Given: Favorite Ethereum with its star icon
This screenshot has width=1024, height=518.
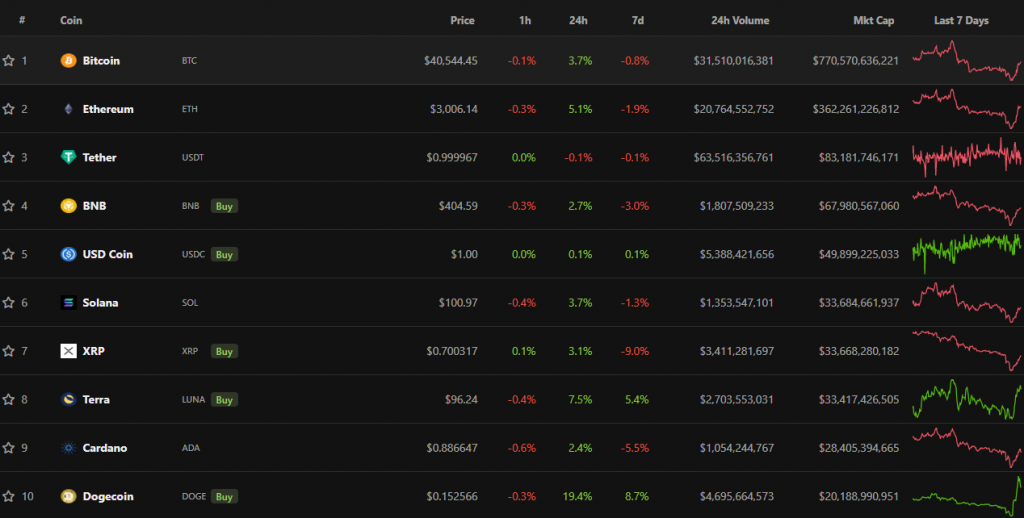Looking at the screenshot, I should click(8, 109).
